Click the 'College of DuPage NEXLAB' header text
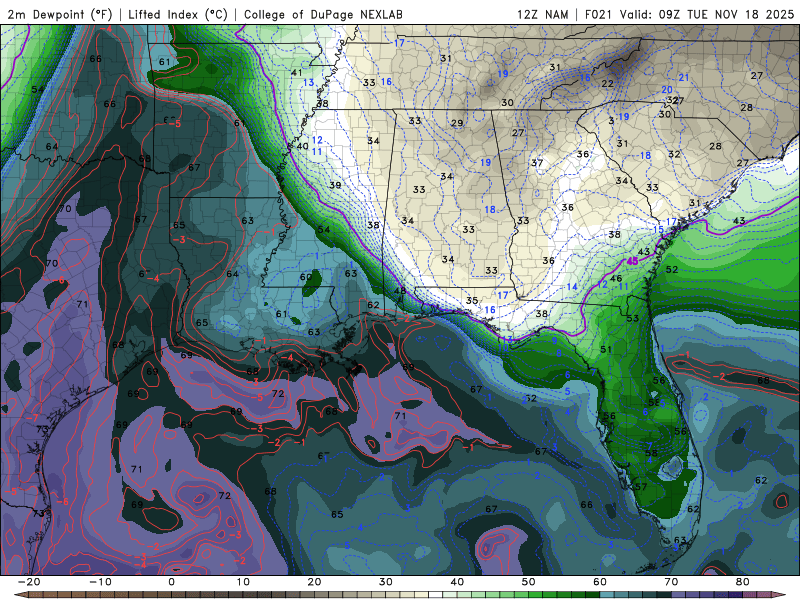Viewport: 800px width, 600px height. (323, 14)
